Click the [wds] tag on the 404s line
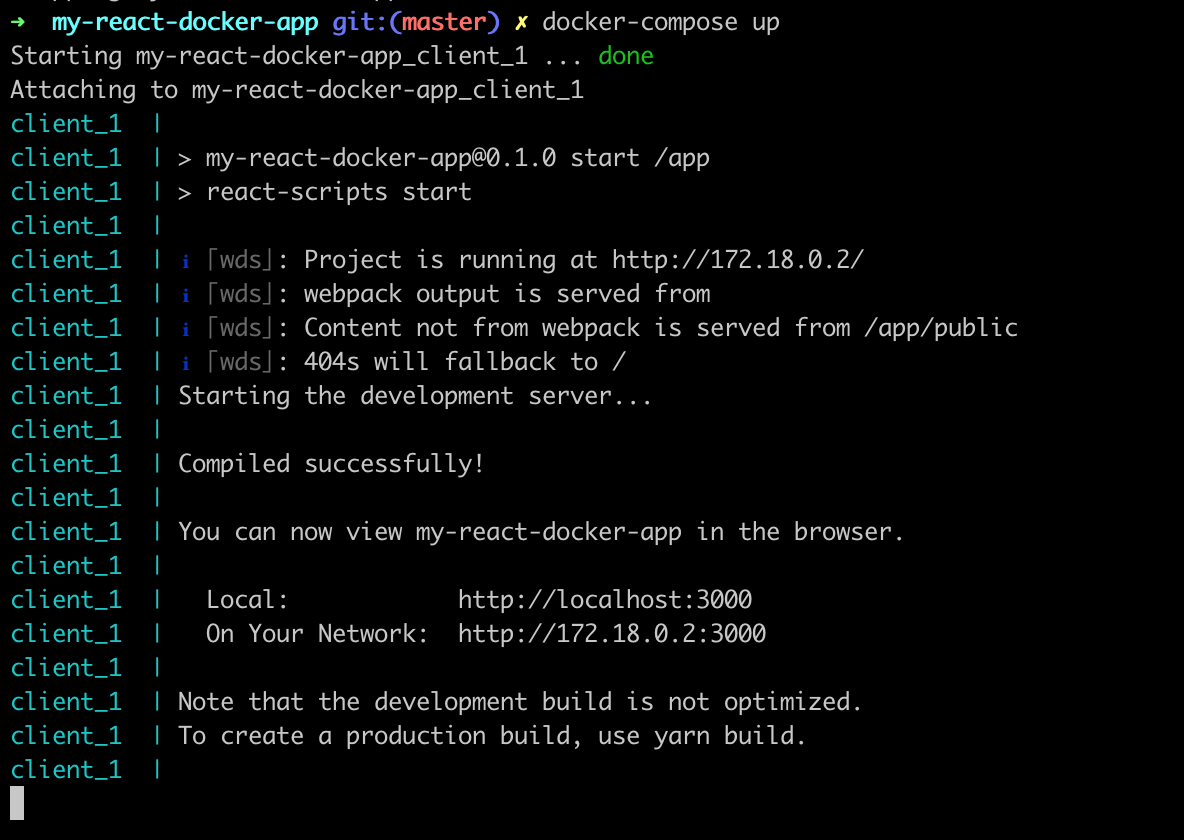The width and height of the screenshot is (1184, 840). point(240,362)
